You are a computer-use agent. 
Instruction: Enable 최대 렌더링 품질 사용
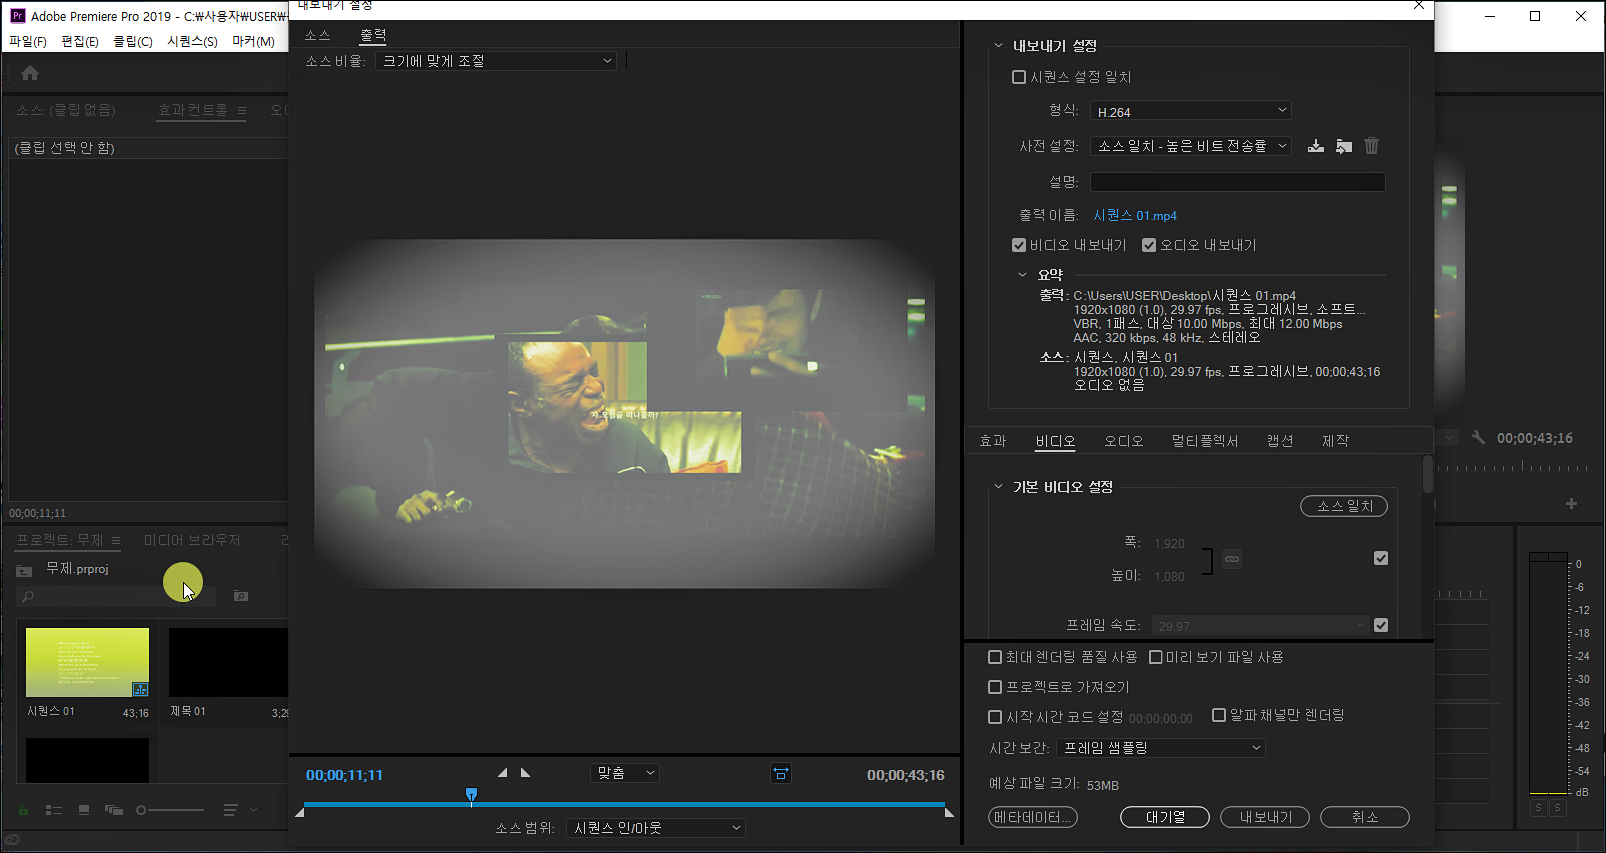click(x=995, y=657)
